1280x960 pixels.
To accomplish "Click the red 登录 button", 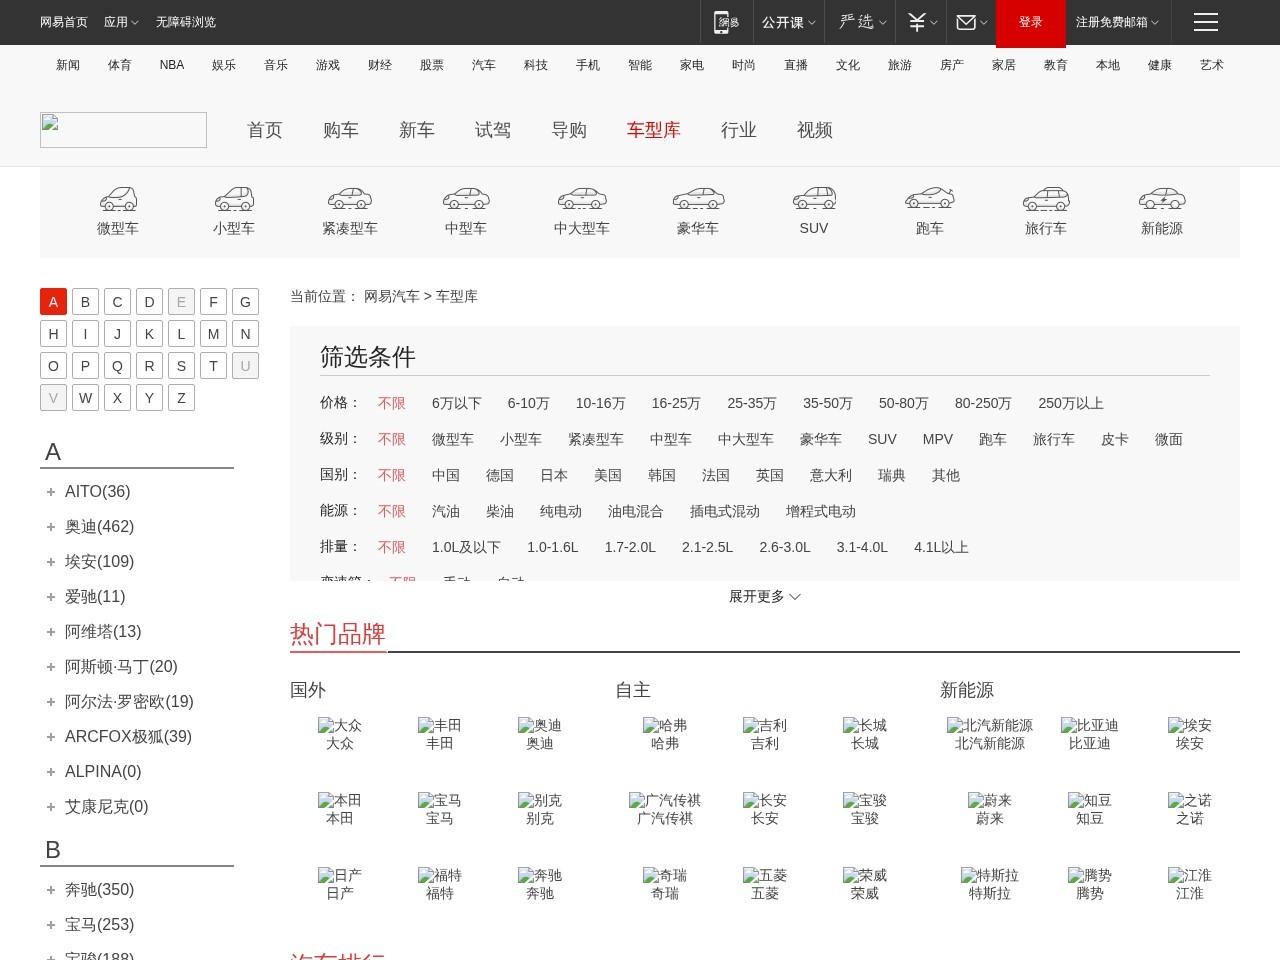I will 1031,23.
